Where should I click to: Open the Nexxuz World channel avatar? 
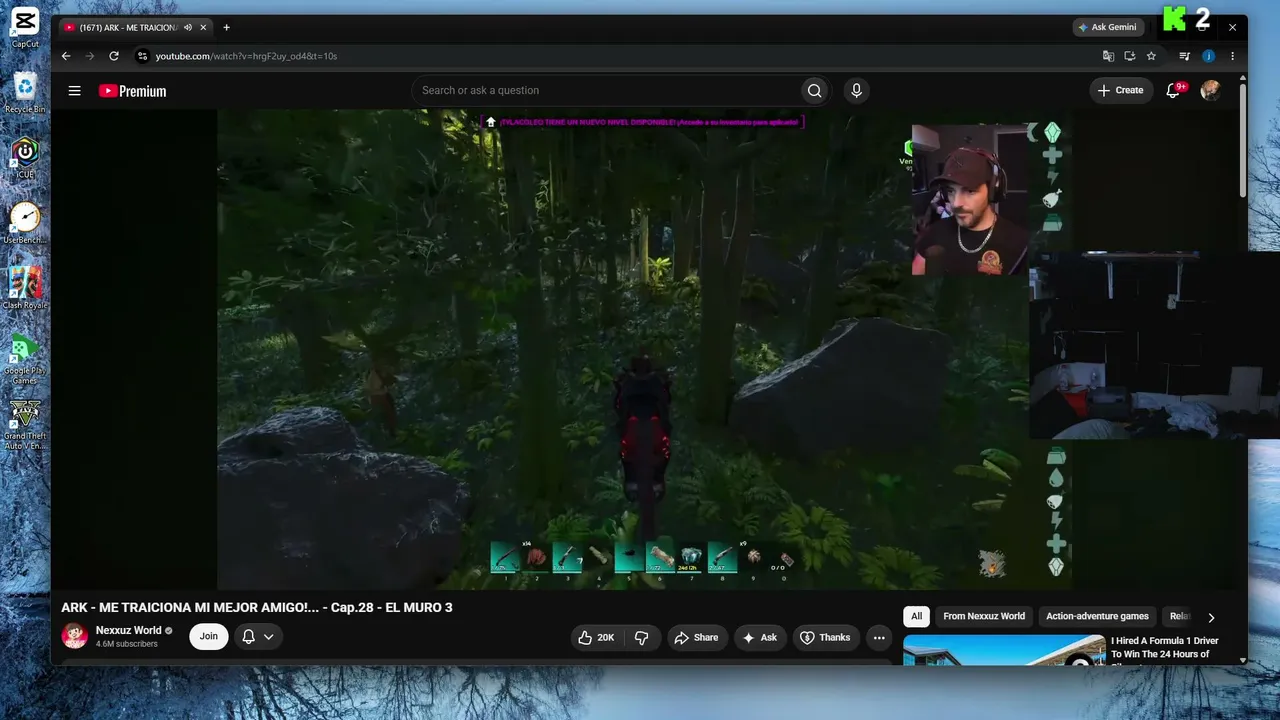coord(74,636)
